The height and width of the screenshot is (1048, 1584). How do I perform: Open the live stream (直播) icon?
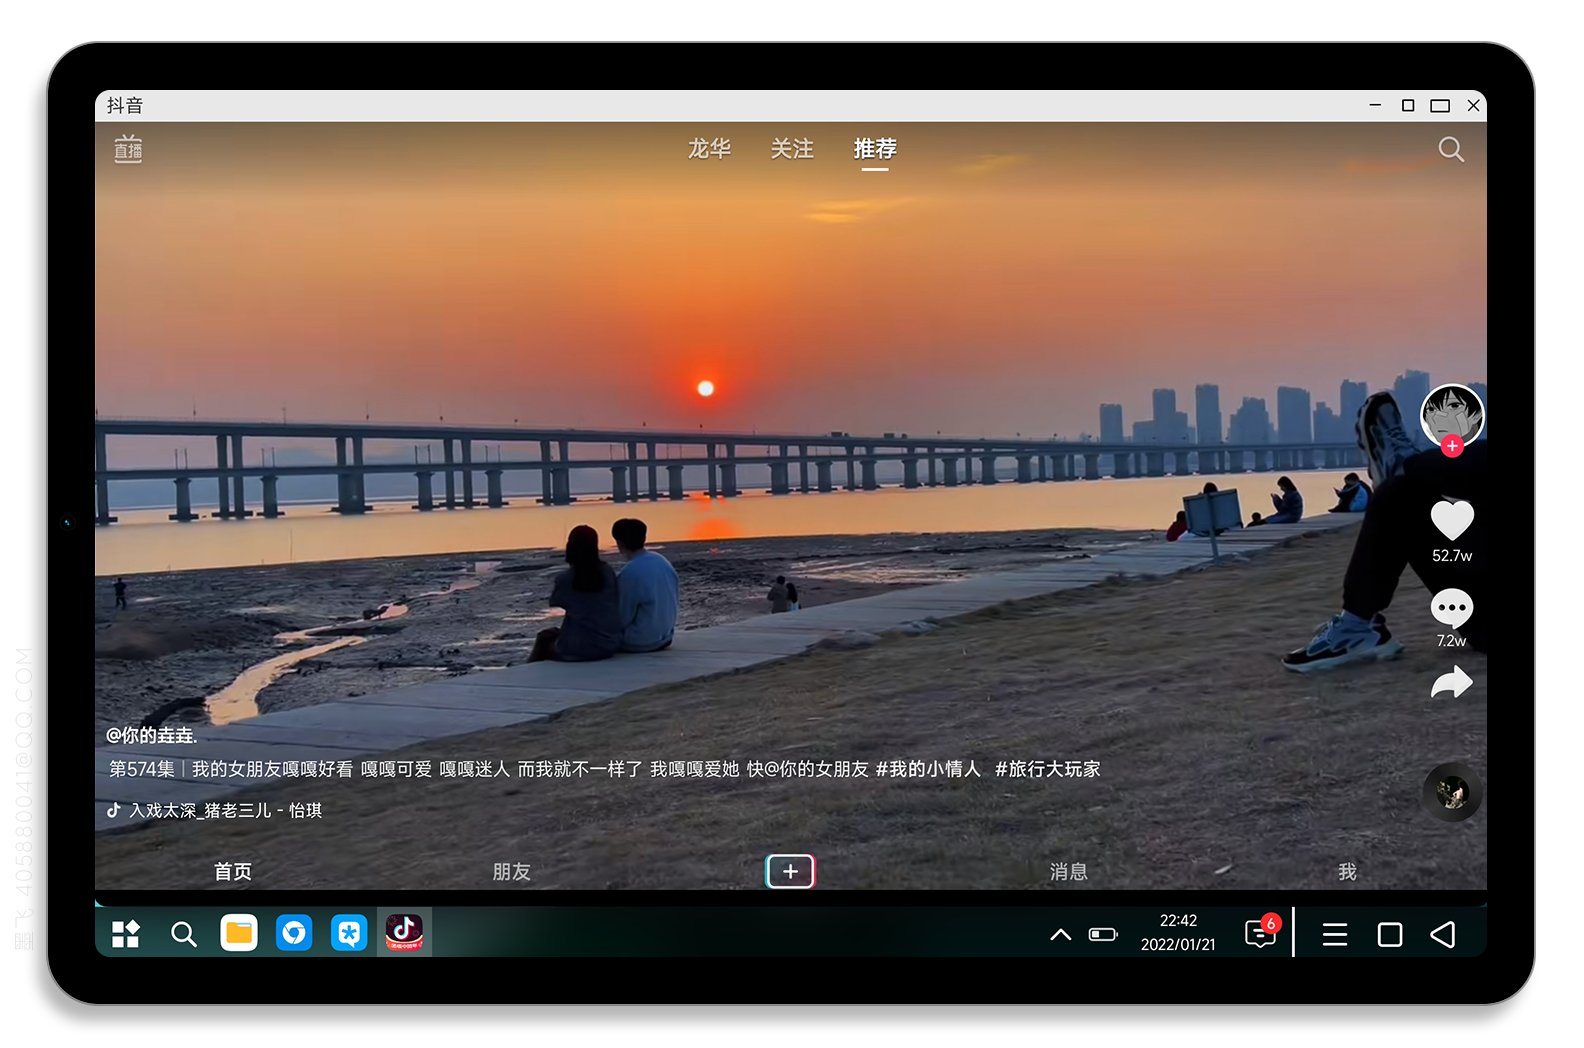[128, 149]
